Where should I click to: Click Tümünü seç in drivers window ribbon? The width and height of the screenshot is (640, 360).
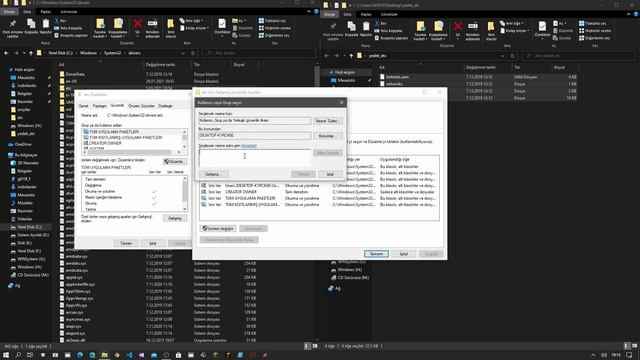(272, 20)
